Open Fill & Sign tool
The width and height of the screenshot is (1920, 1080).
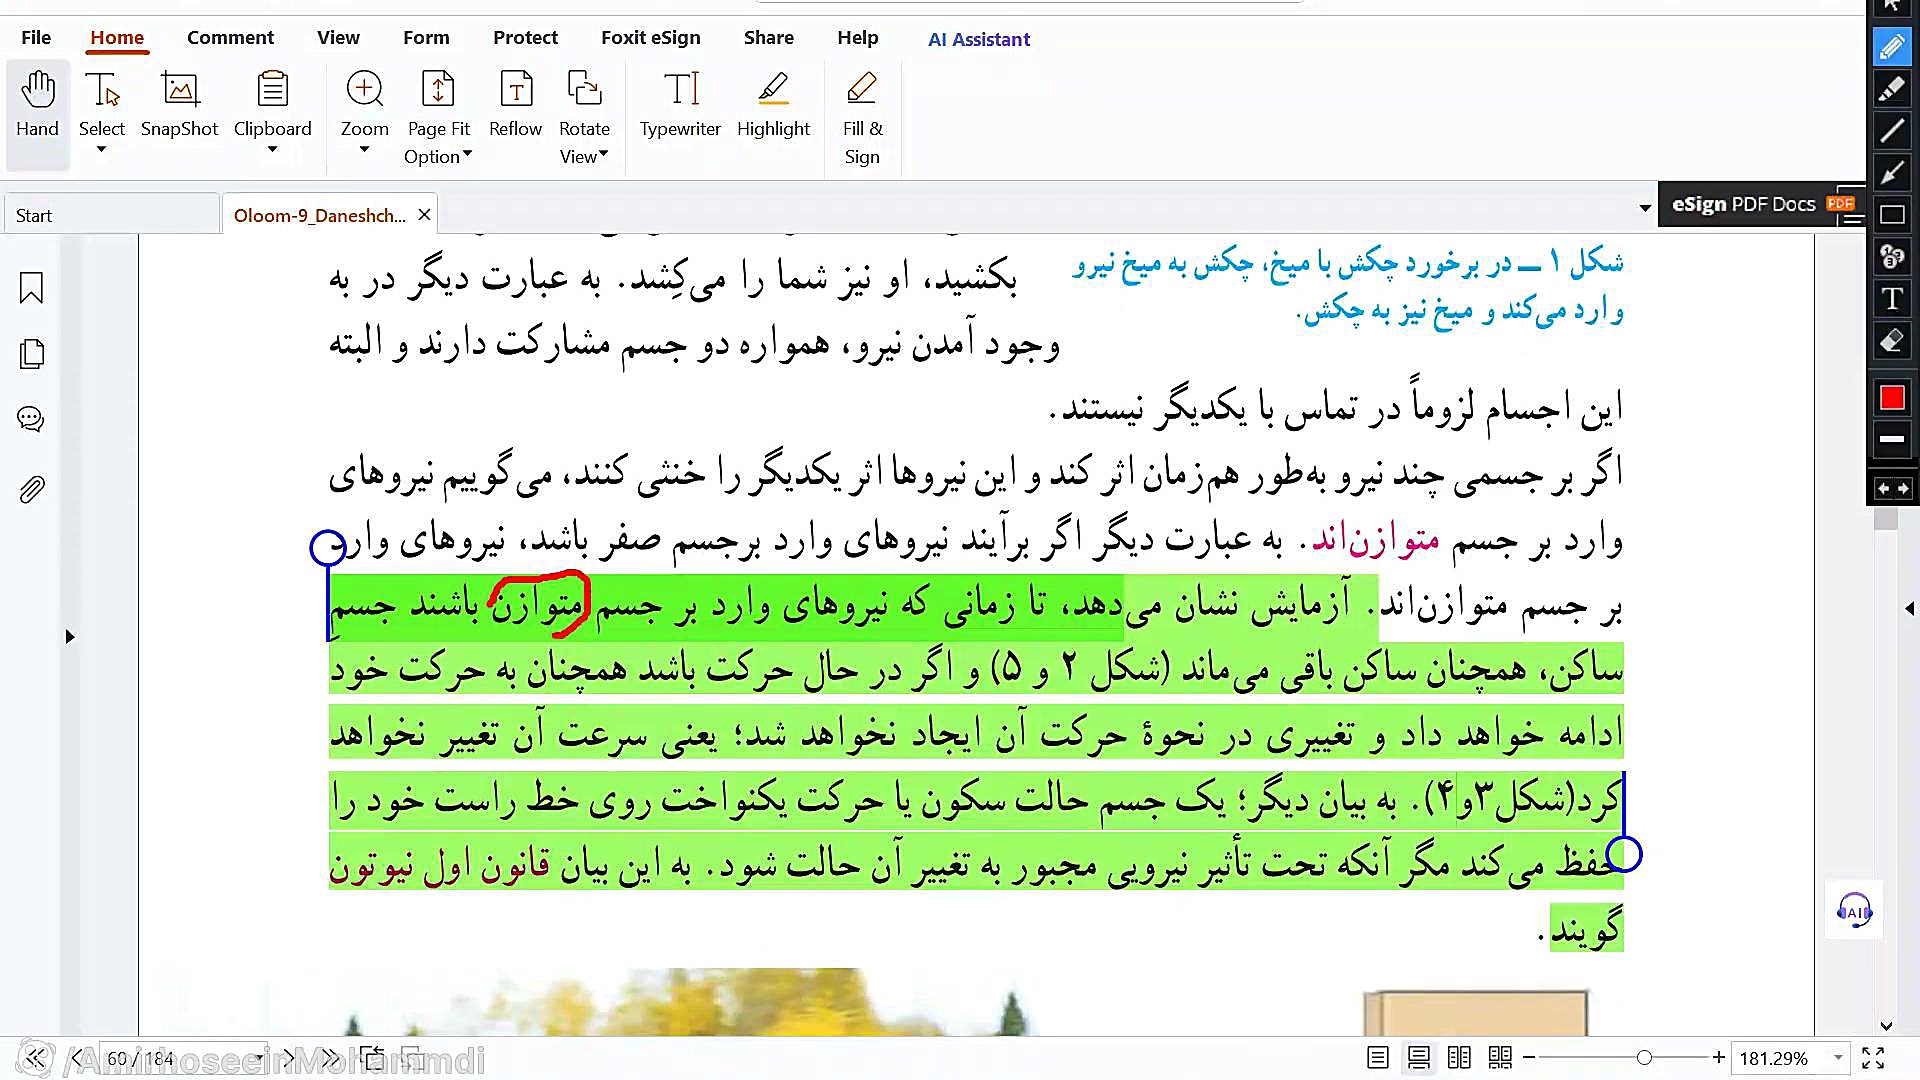[x=862, y=115]
